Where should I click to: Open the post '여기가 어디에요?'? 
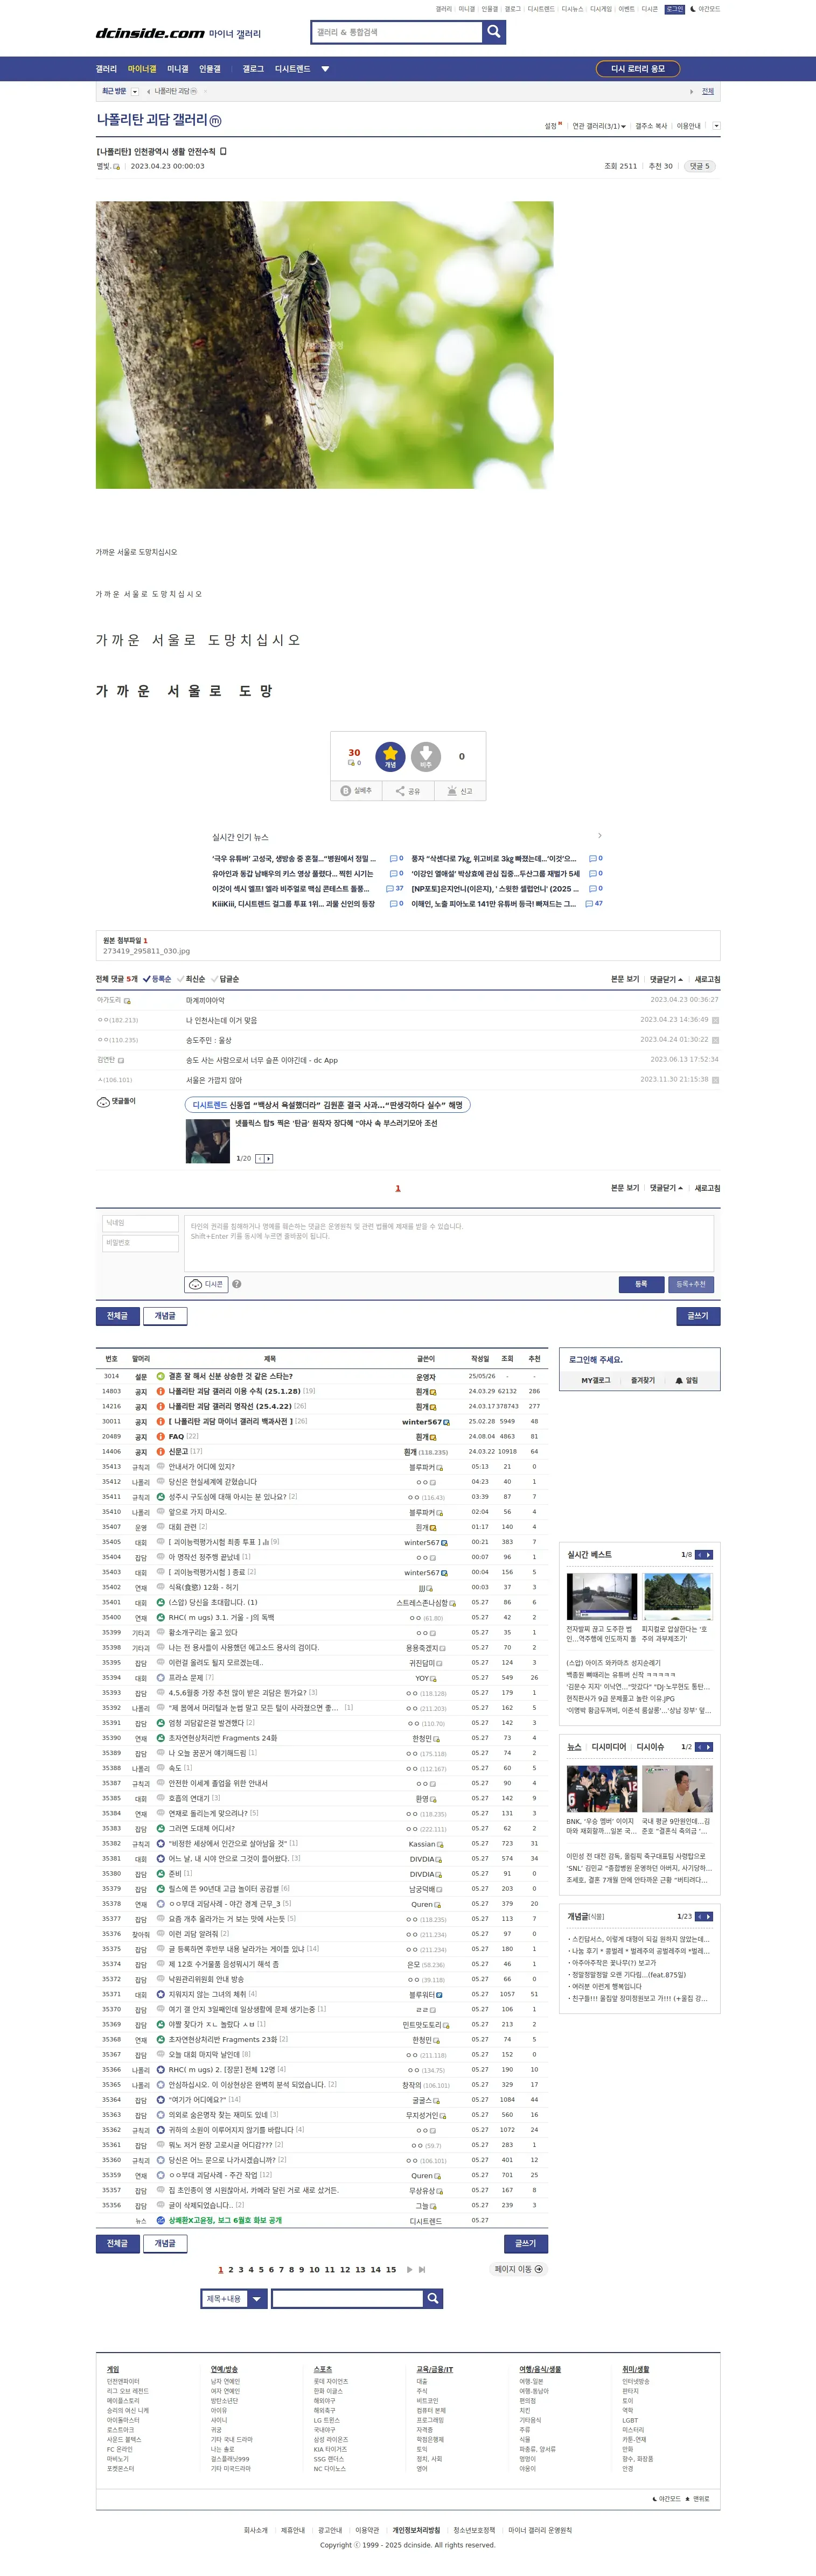(196, 2099)
